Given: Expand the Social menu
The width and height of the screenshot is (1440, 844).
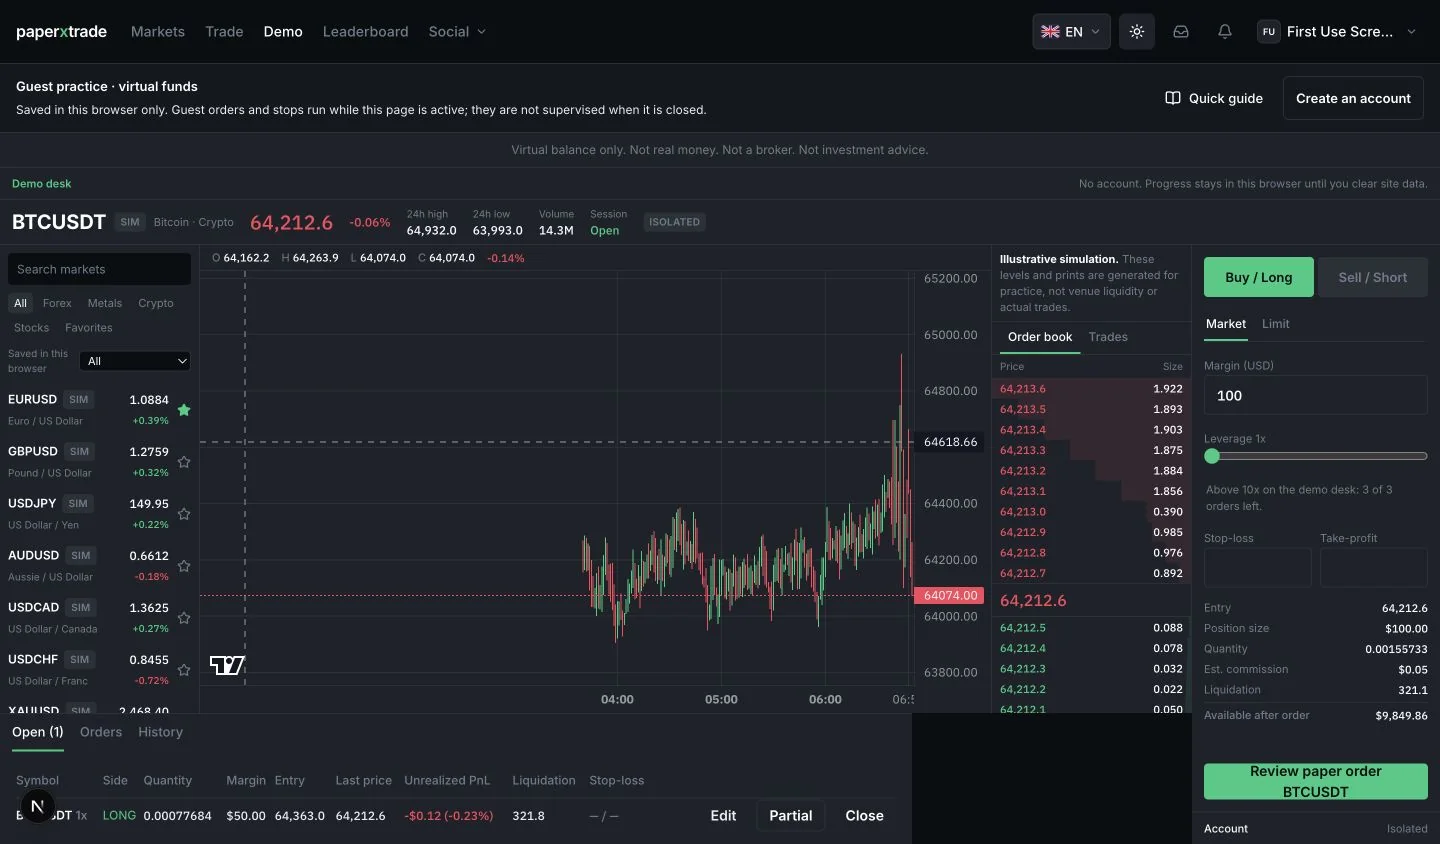Looking at the screenshot, I should coord(457,32).
